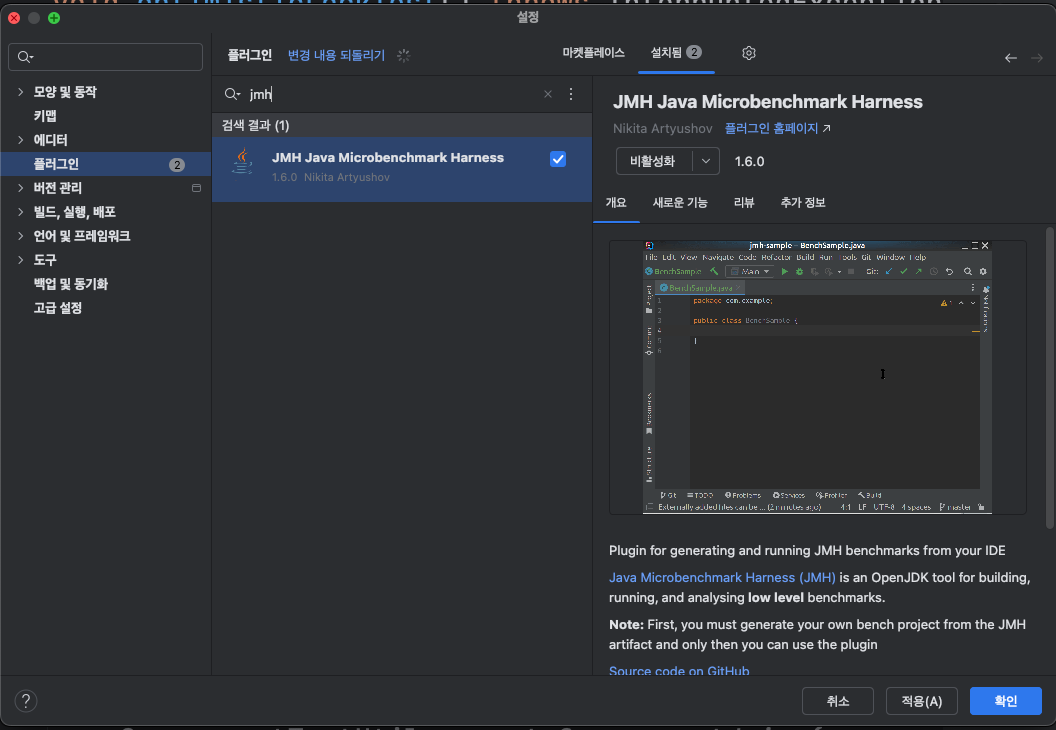
Task: Clear the jmh plugin search text
Action: [x=548, y=94]
